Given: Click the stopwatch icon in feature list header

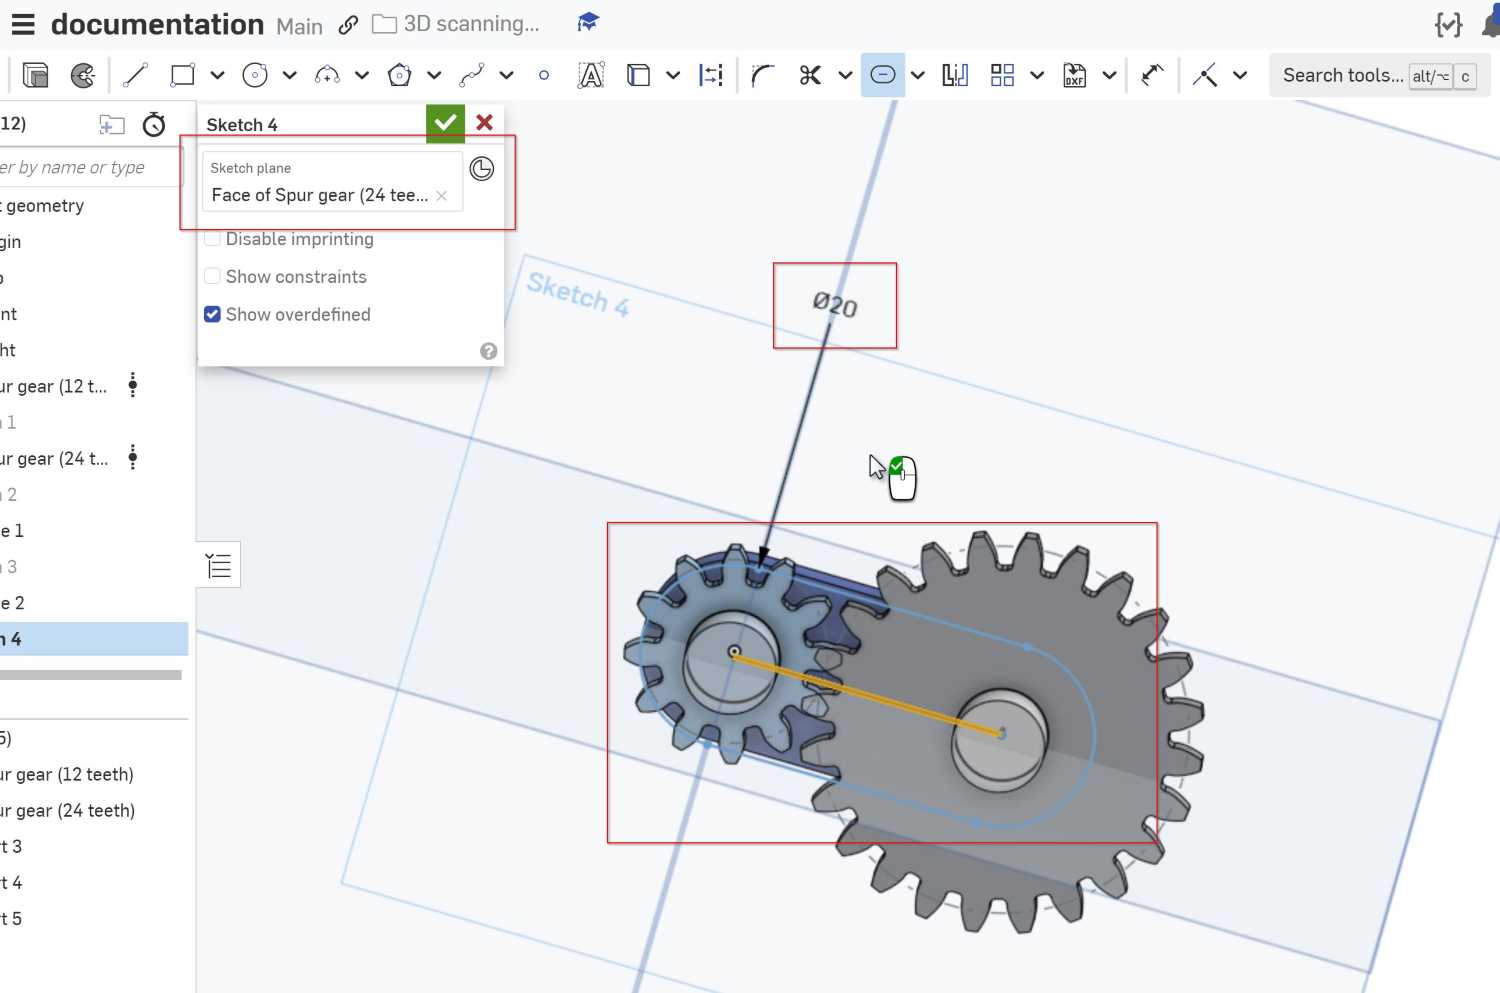Looking at the screenshot, I should [x=154, y=124].
